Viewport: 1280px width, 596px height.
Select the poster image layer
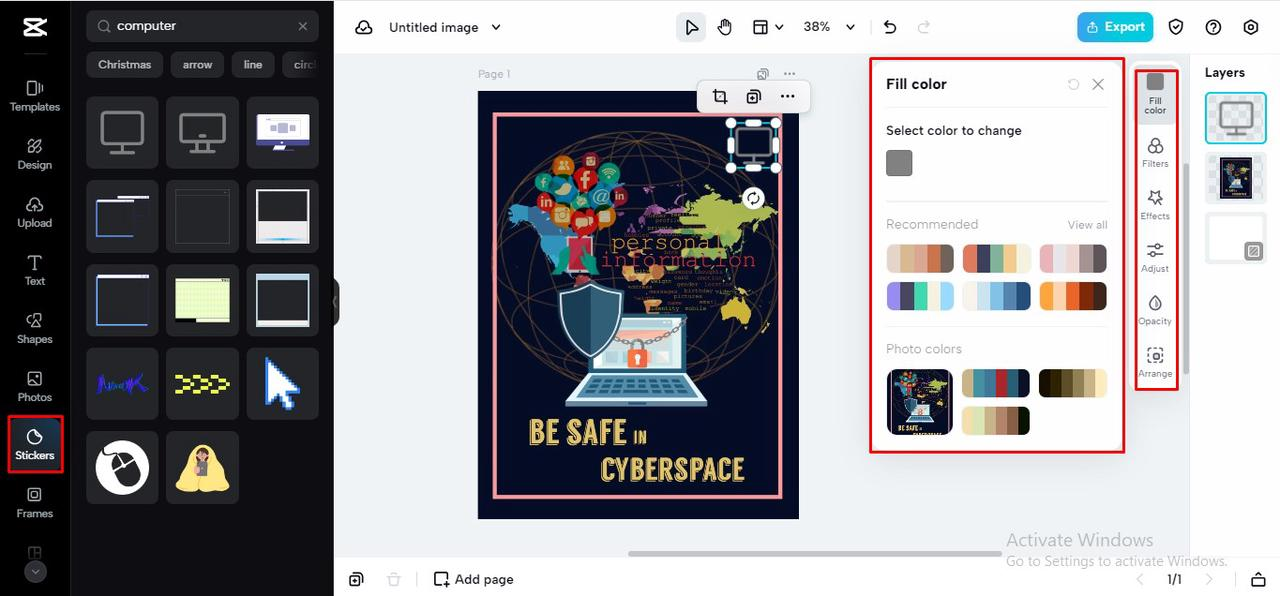click(1235, 178)
